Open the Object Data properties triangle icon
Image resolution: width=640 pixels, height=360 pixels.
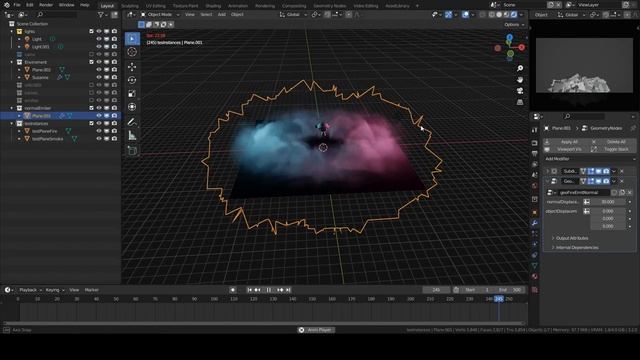pos(534,265)
